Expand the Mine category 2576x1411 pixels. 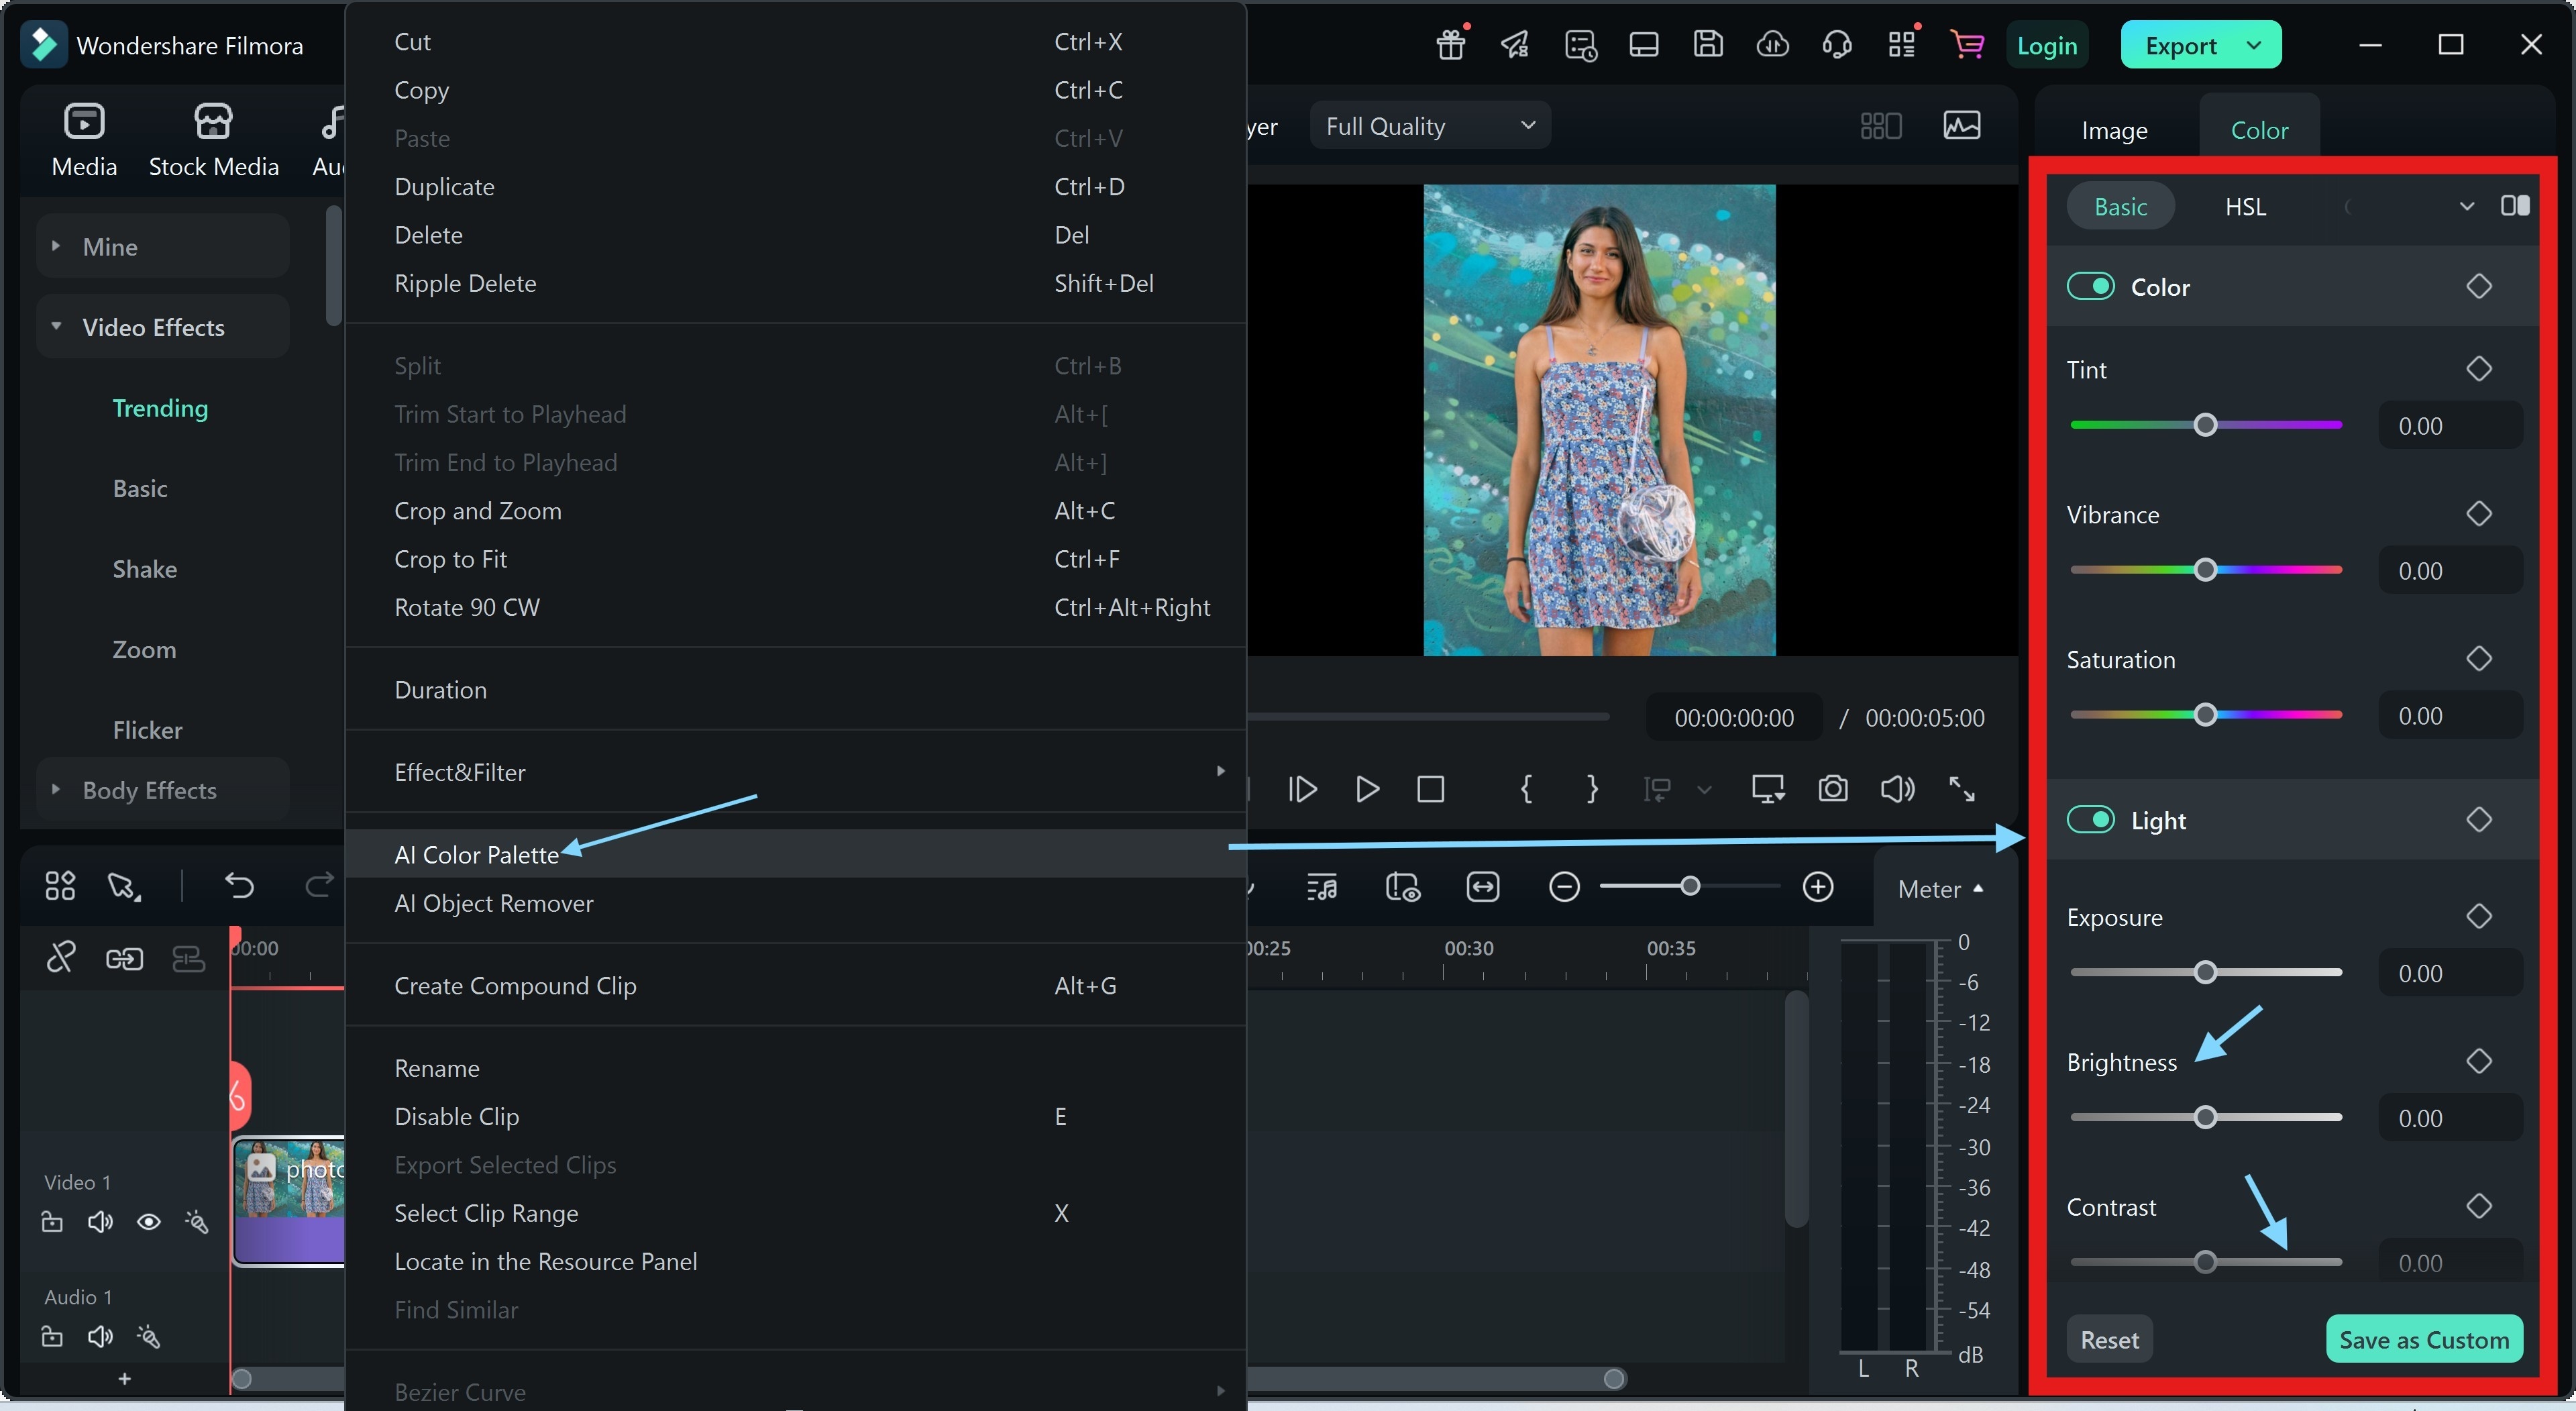[56, 246]
